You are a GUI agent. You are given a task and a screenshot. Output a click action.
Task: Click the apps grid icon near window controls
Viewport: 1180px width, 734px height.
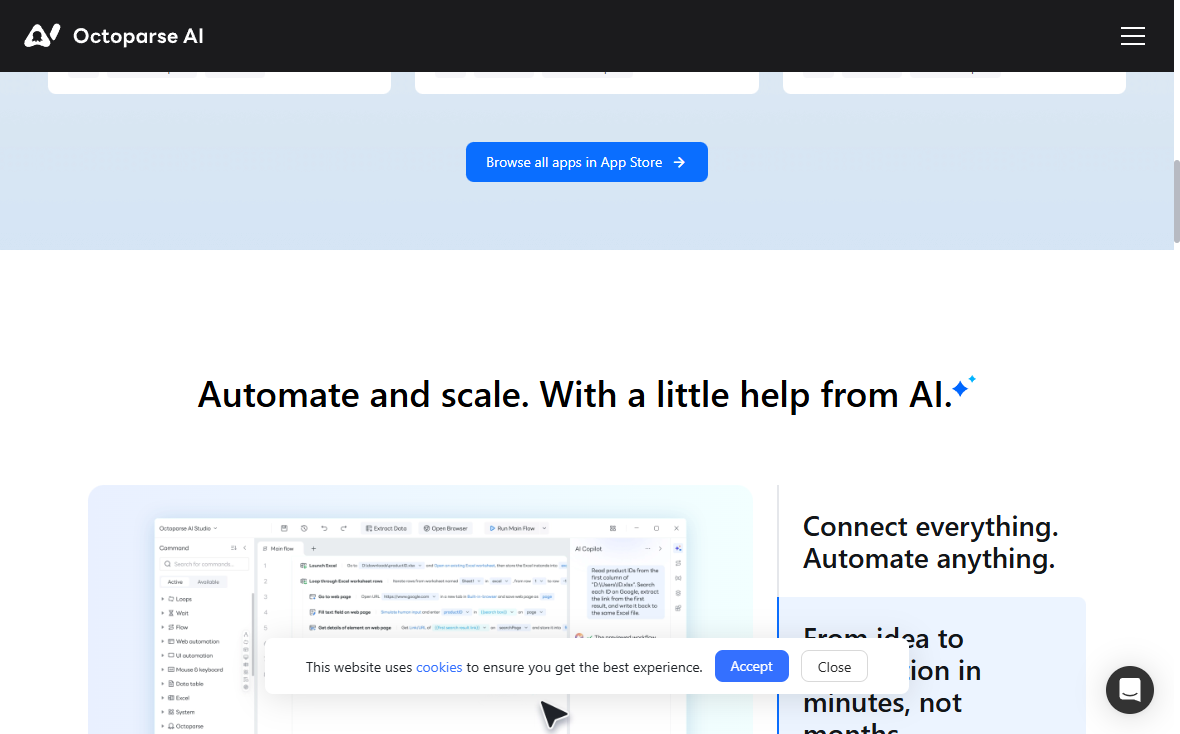pos(612,528)
